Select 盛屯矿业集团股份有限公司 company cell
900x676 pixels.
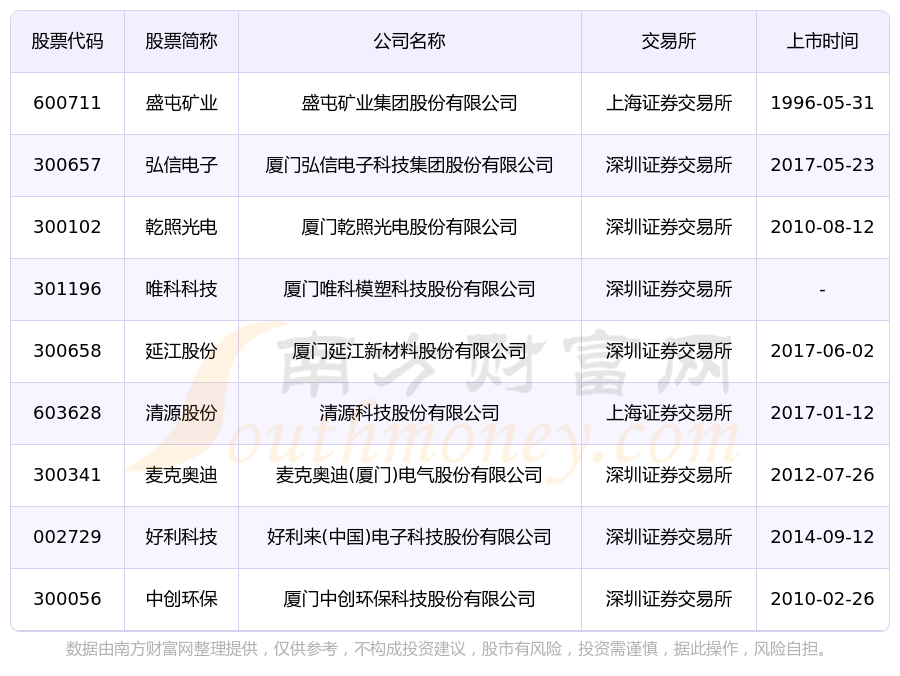tap(409, 103)
